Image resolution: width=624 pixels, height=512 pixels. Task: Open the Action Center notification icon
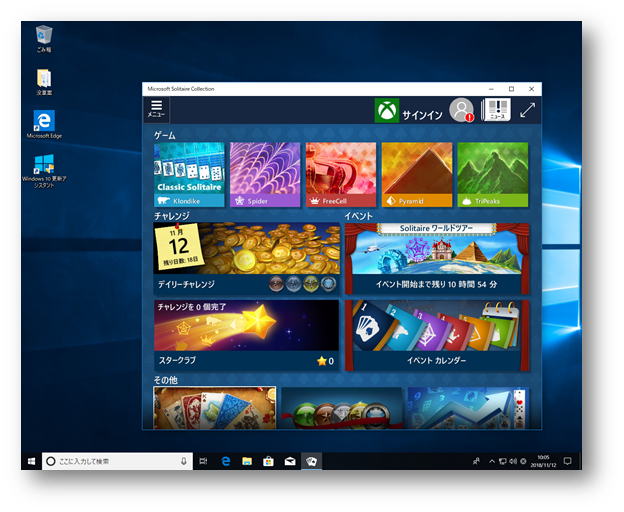(x=567, y=461)
